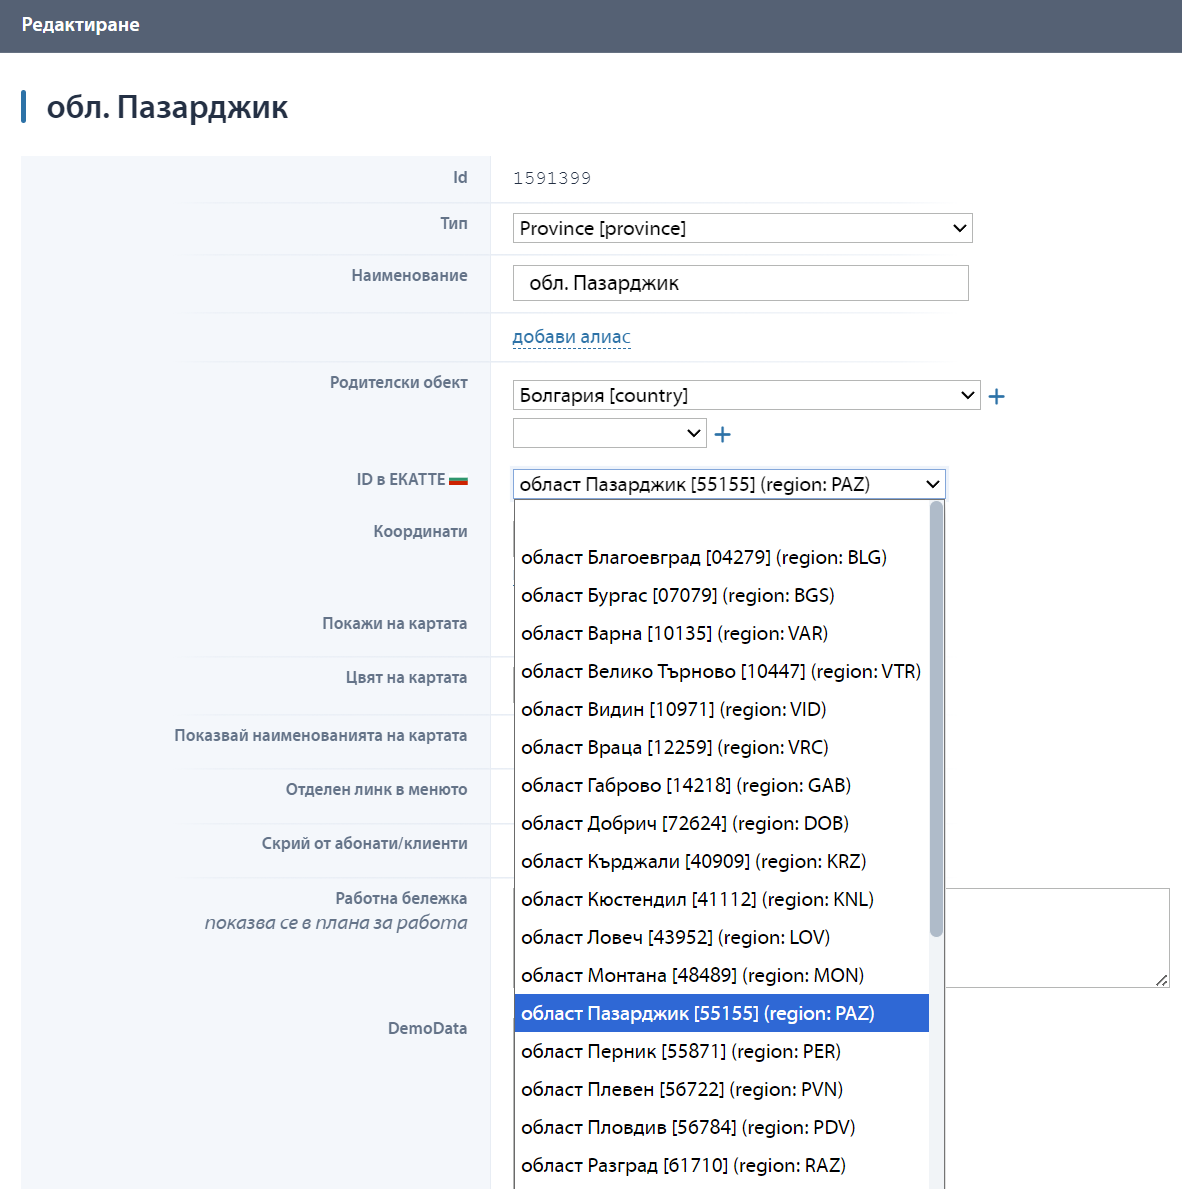The image size is (1182, 1189).
Task: Select the blank first option in list
Action: 721,519
